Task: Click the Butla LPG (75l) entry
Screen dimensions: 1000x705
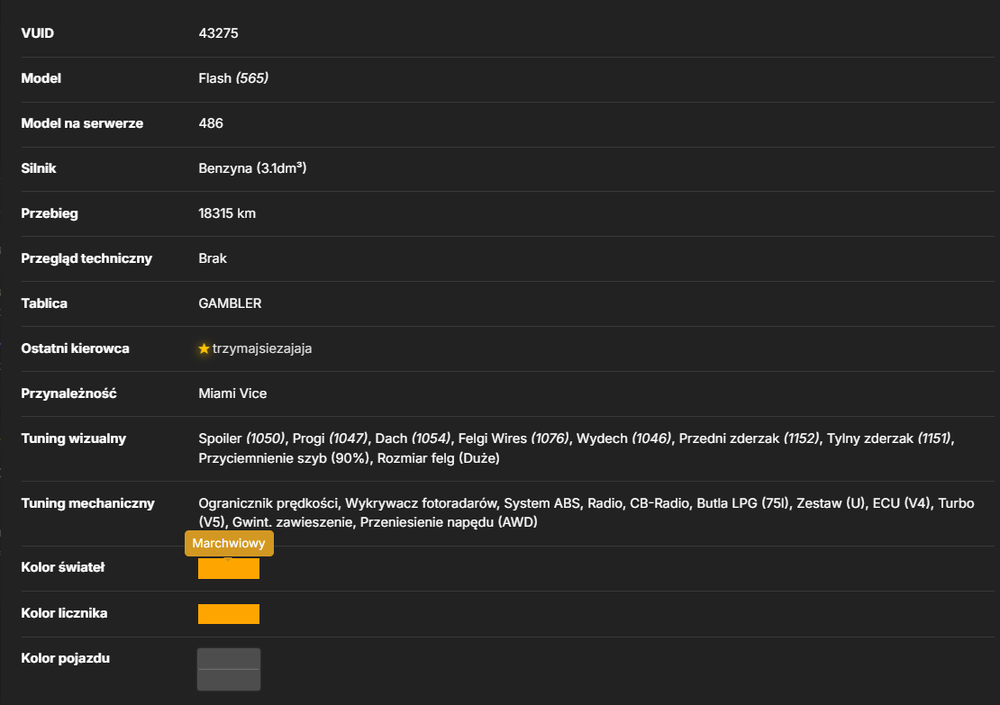Action: (x=742, y=503)
